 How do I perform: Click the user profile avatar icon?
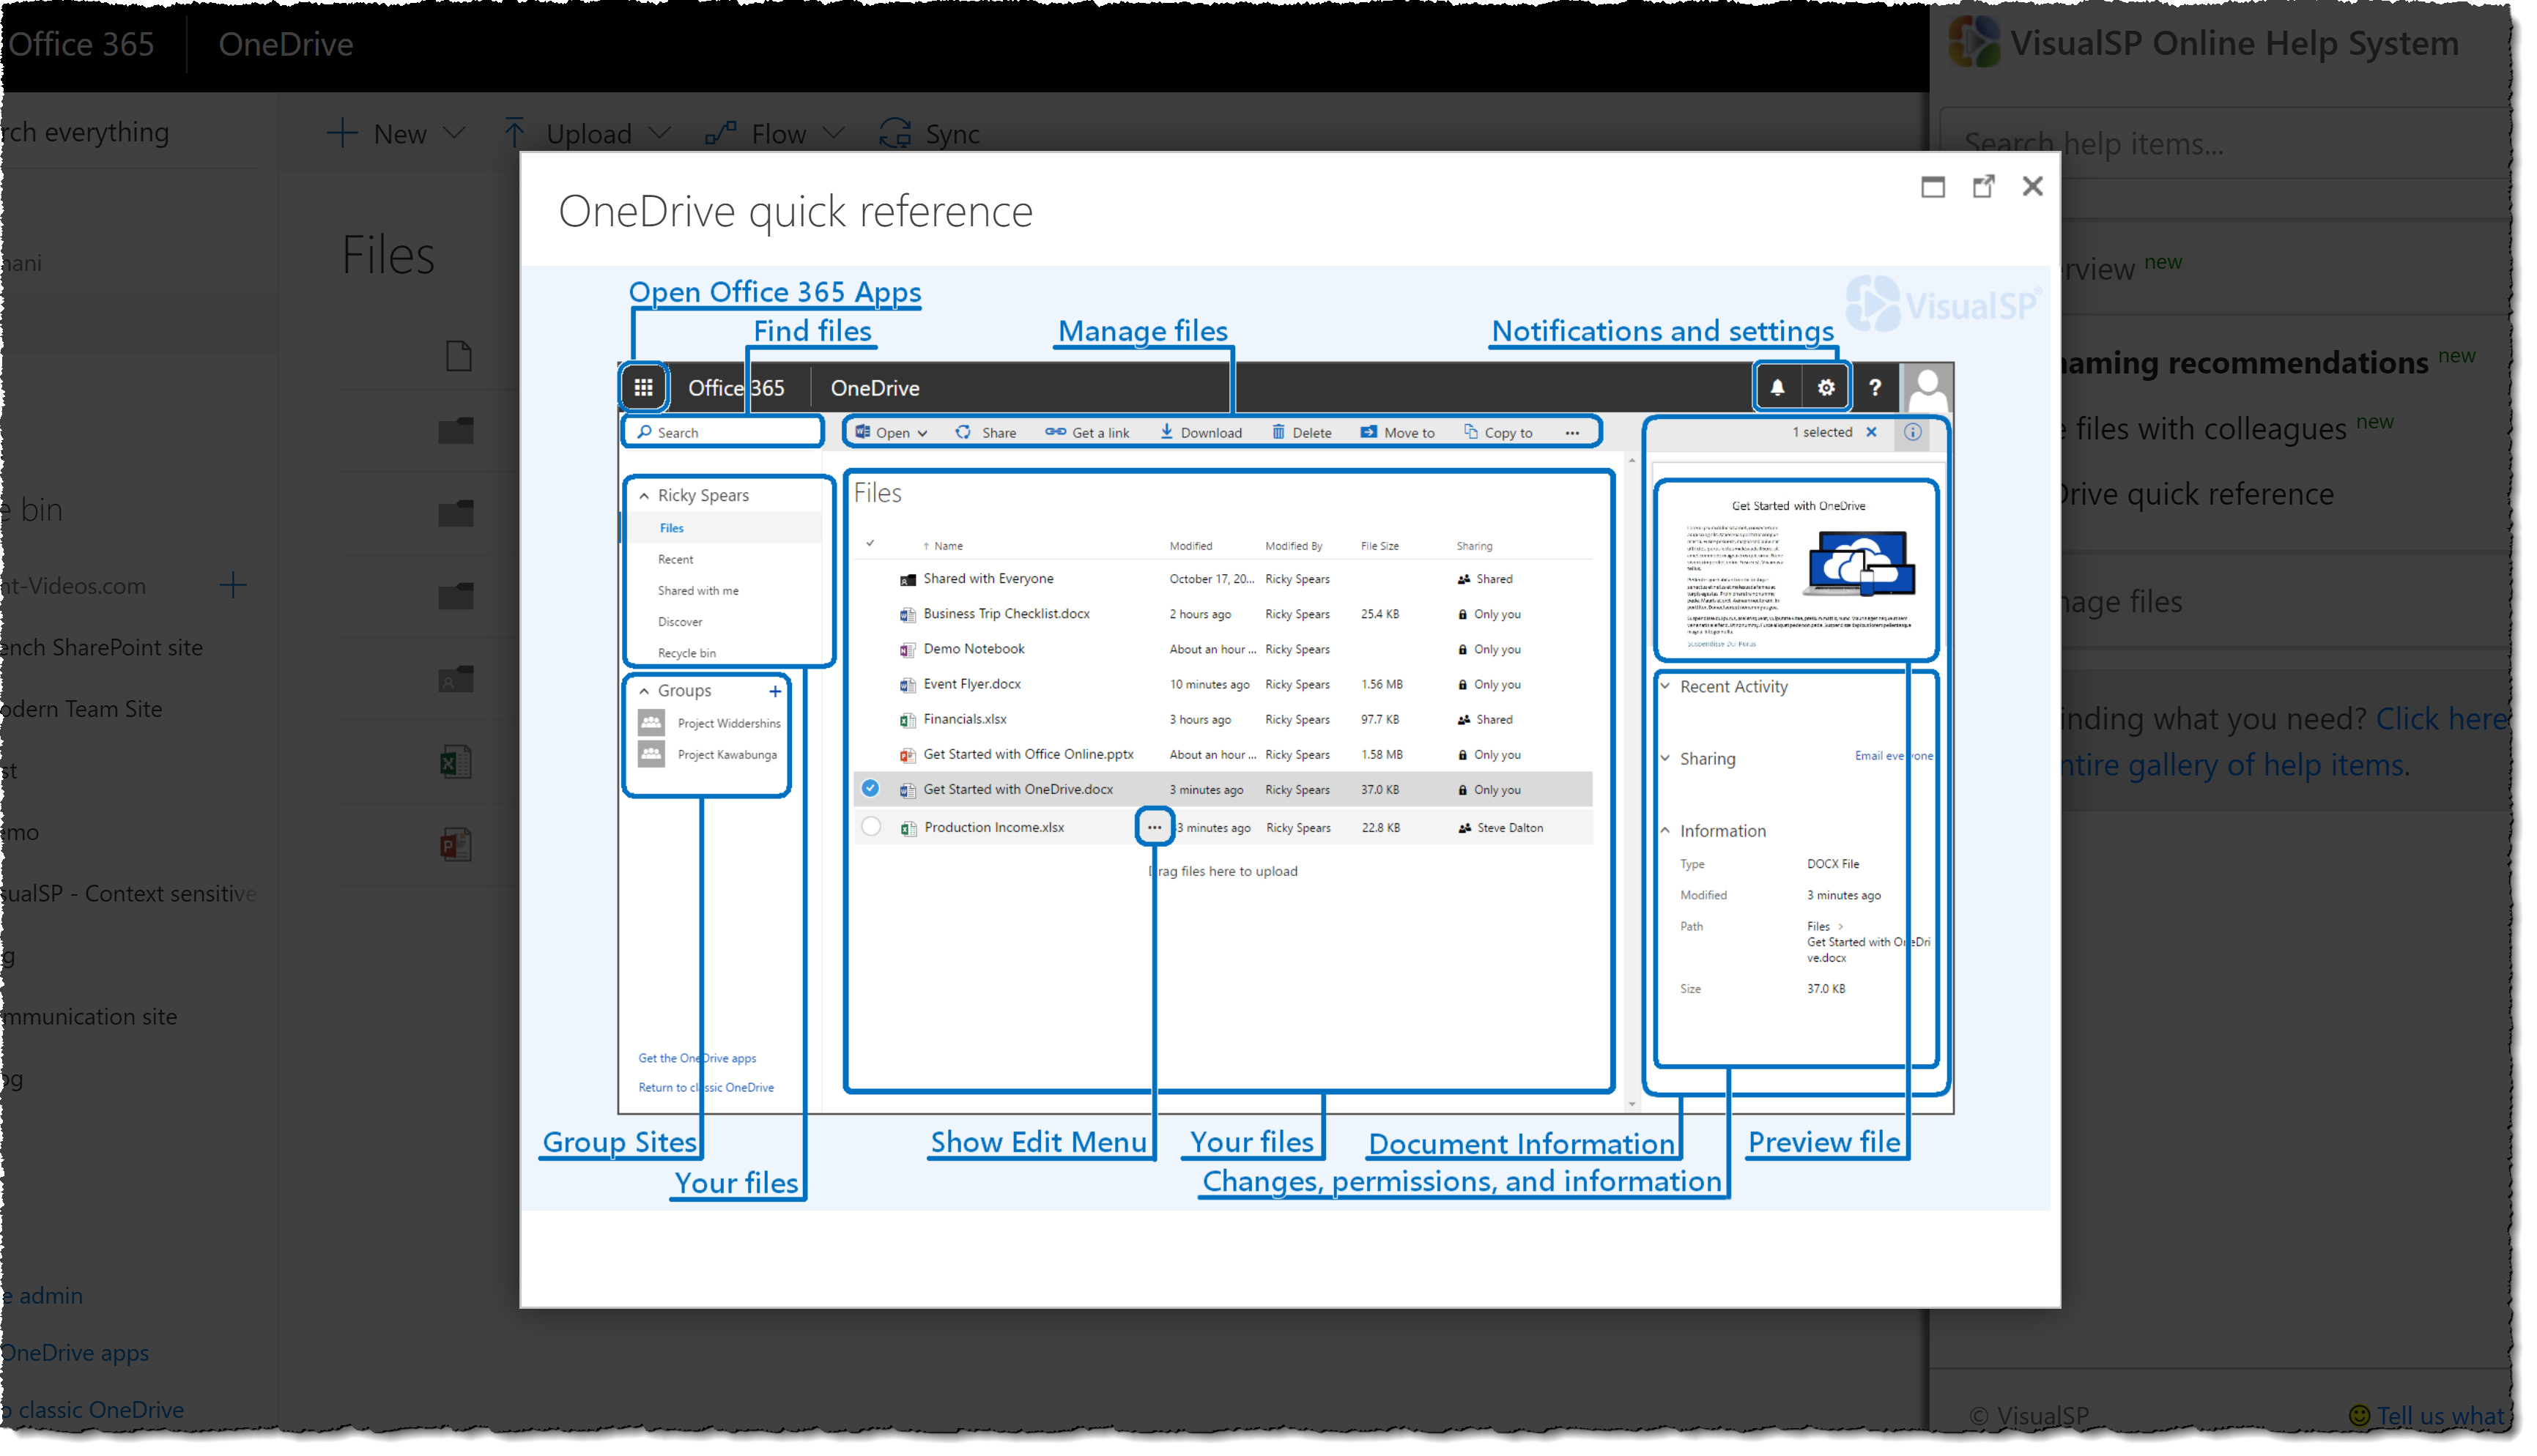tap(1929, 388)
